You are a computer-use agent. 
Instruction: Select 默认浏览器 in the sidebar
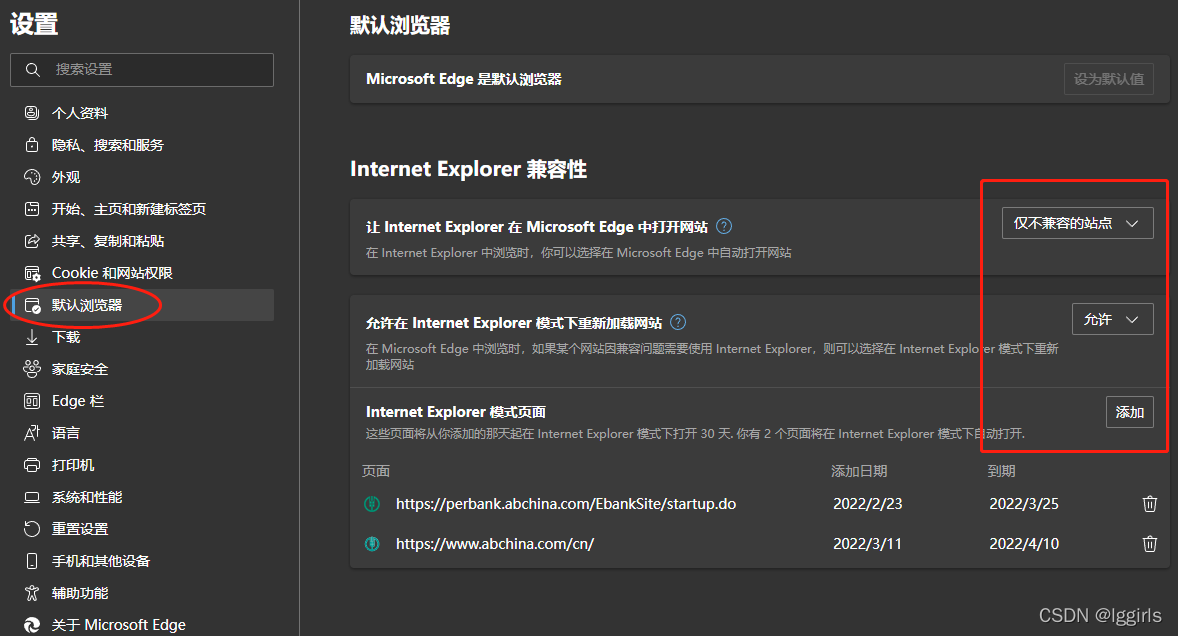[x=142, y=305]
